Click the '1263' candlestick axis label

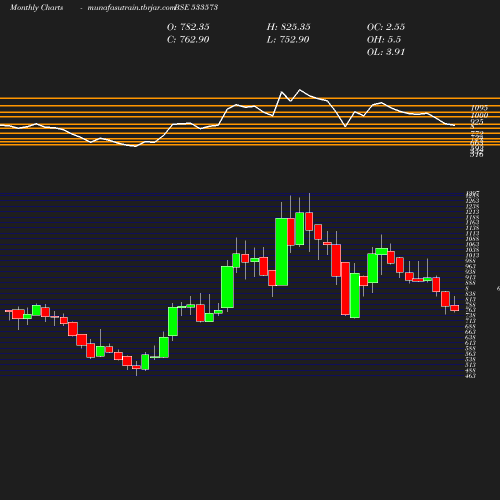click(x=472, y=201)
